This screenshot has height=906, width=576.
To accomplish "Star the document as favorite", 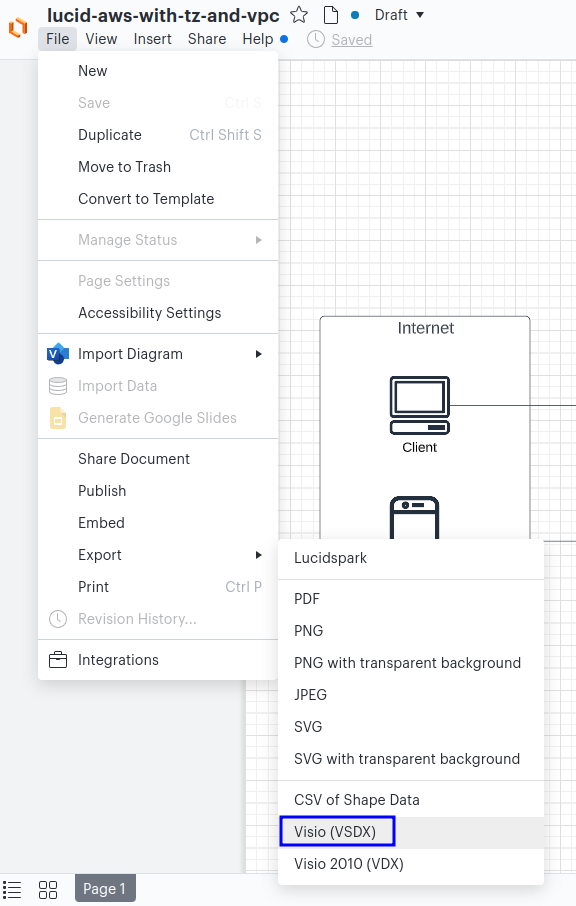I will (x=299, y=14).
